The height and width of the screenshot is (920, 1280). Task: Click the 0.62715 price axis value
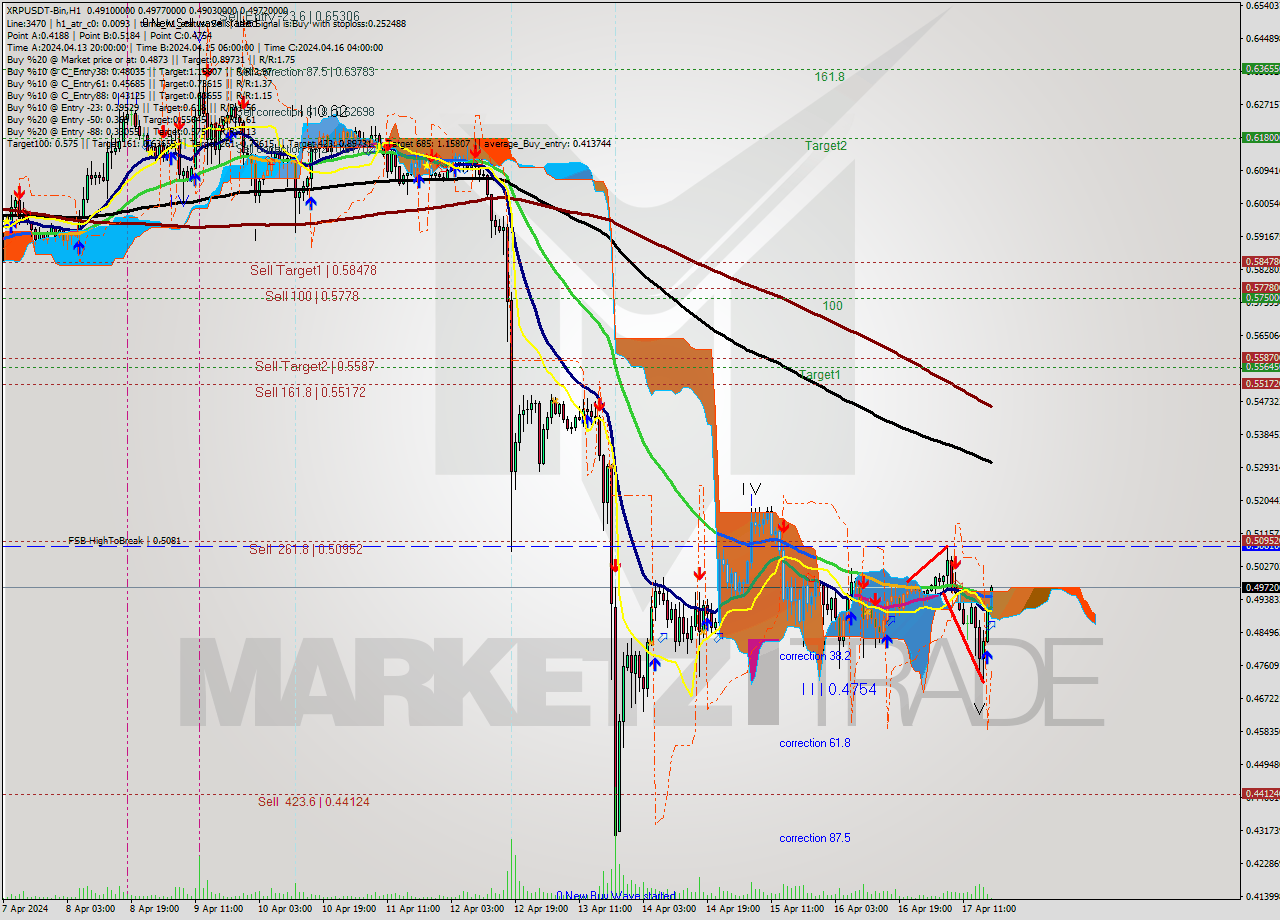tap(1262, 104)
